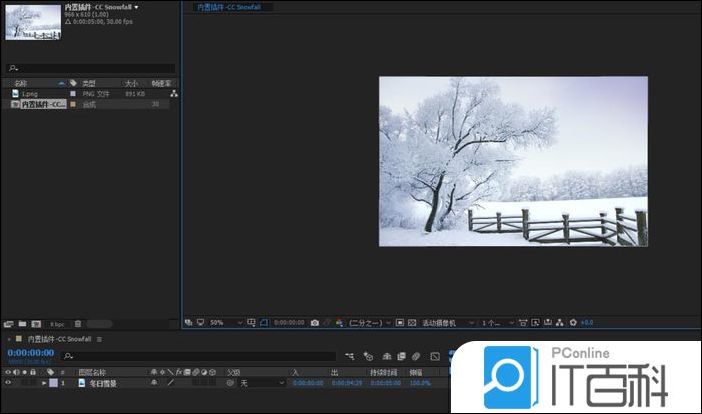Screen dimensions: 702x414
Task: Click the 图层名称 column header in timeline
Action: (x=92, y=372)
